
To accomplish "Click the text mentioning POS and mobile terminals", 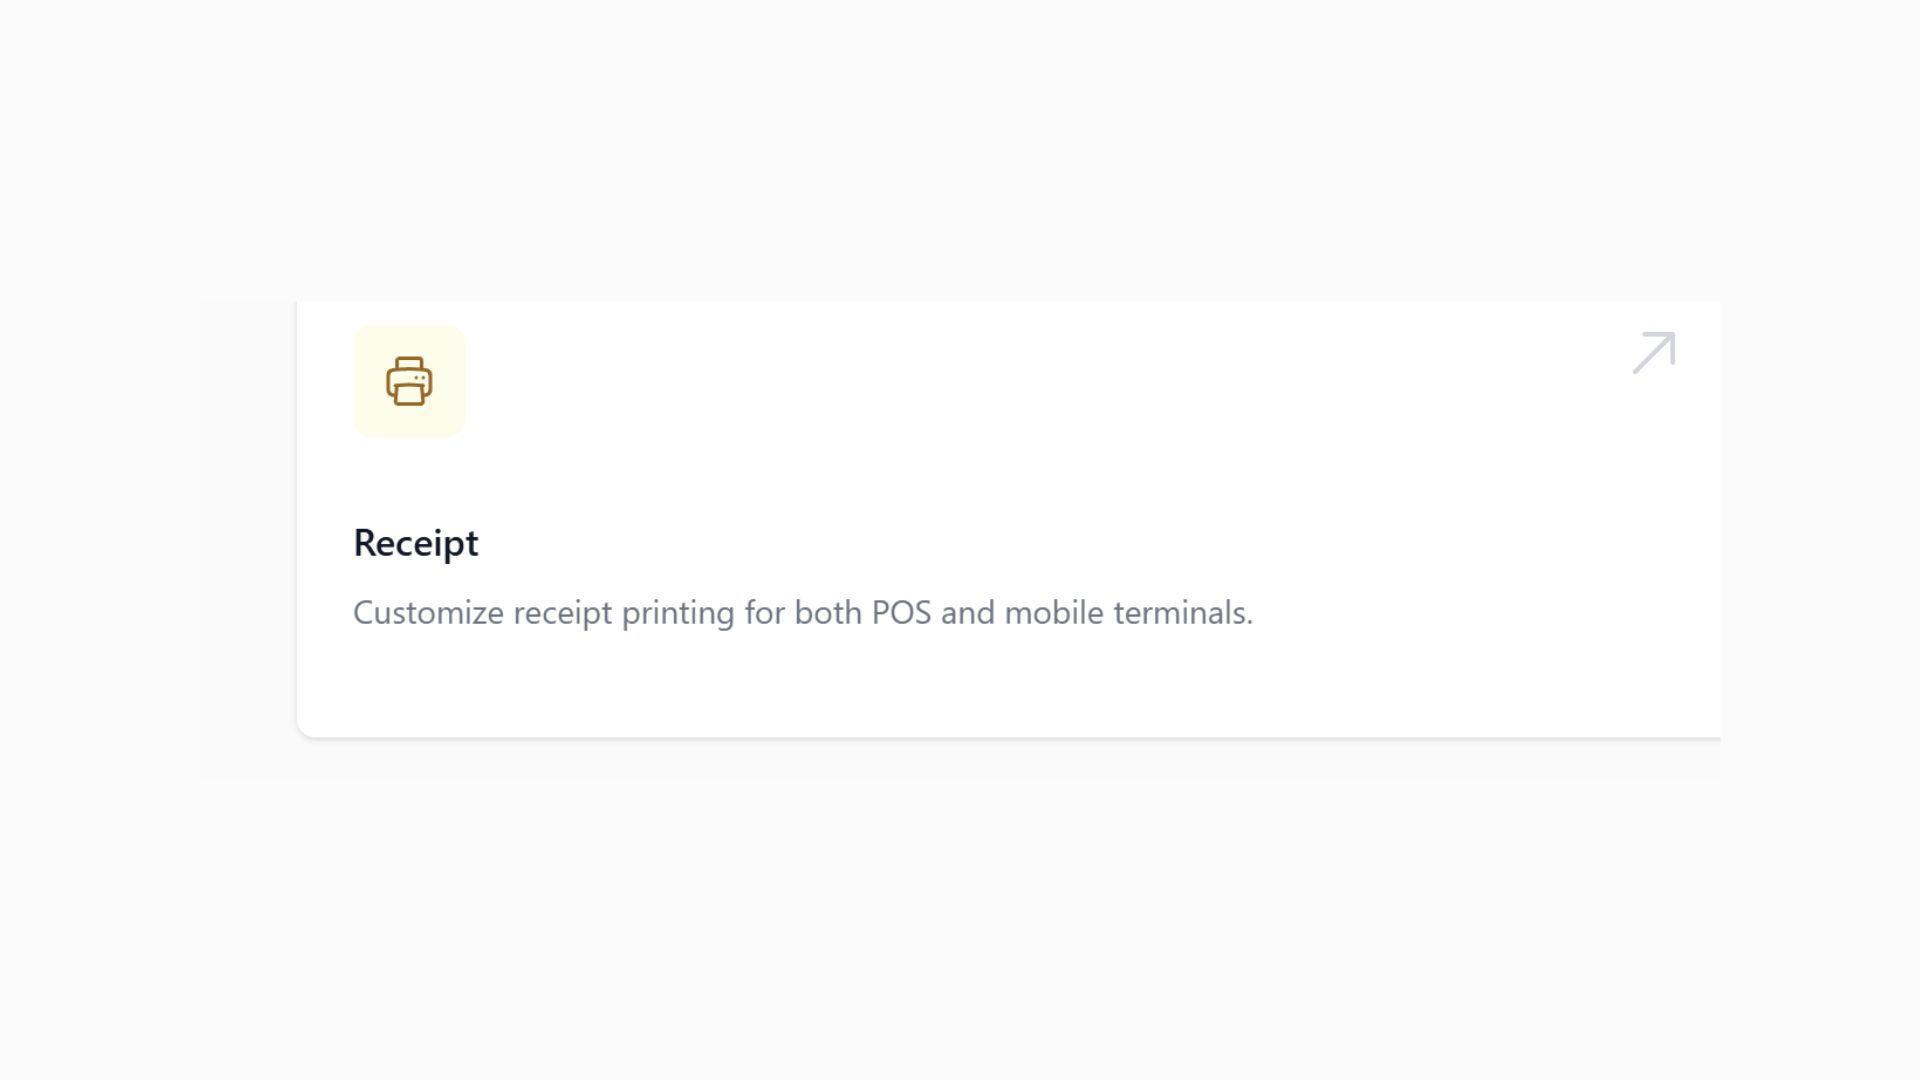I will [x=802, y=612].
